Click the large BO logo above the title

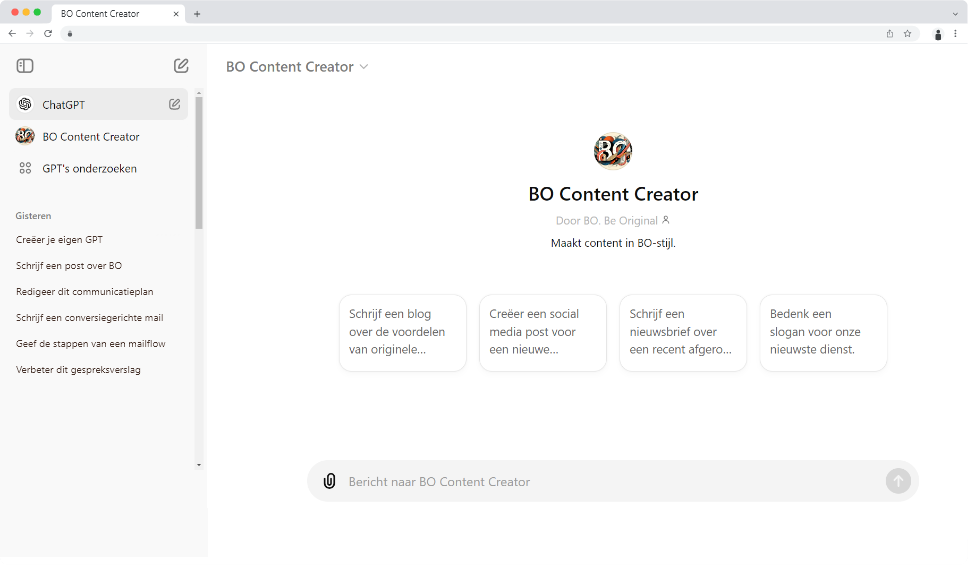coord(613,151)
